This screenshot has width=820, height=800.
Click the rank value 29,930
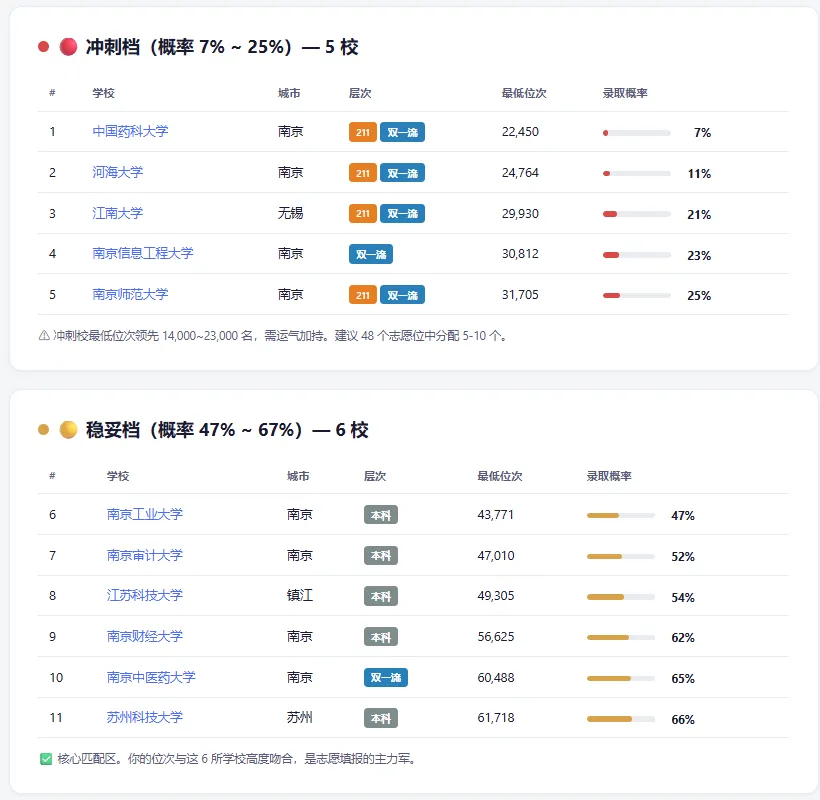tap(520, 213)
